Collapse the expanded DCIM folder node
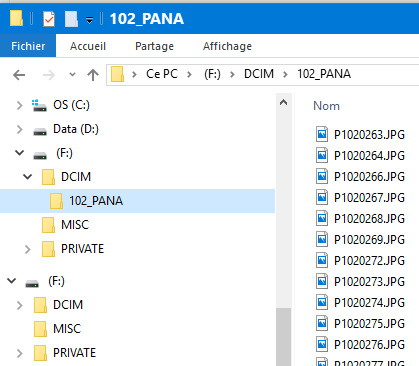The image size is (419, 366). coord(28,177)
